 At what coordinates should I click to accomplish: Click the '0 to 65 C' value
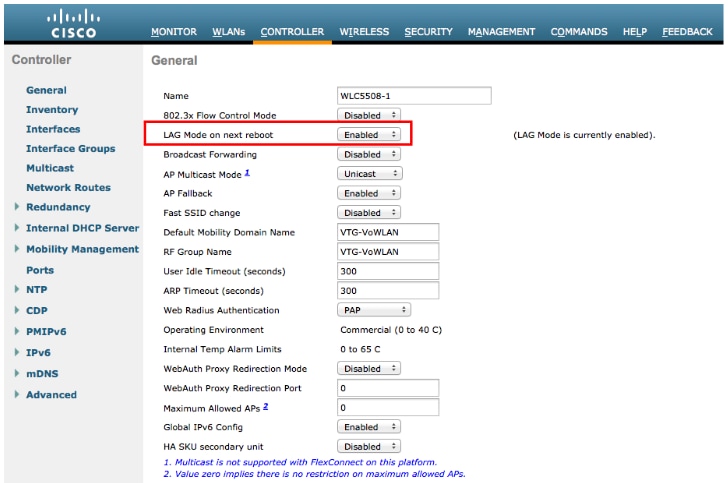pos(360,349)
